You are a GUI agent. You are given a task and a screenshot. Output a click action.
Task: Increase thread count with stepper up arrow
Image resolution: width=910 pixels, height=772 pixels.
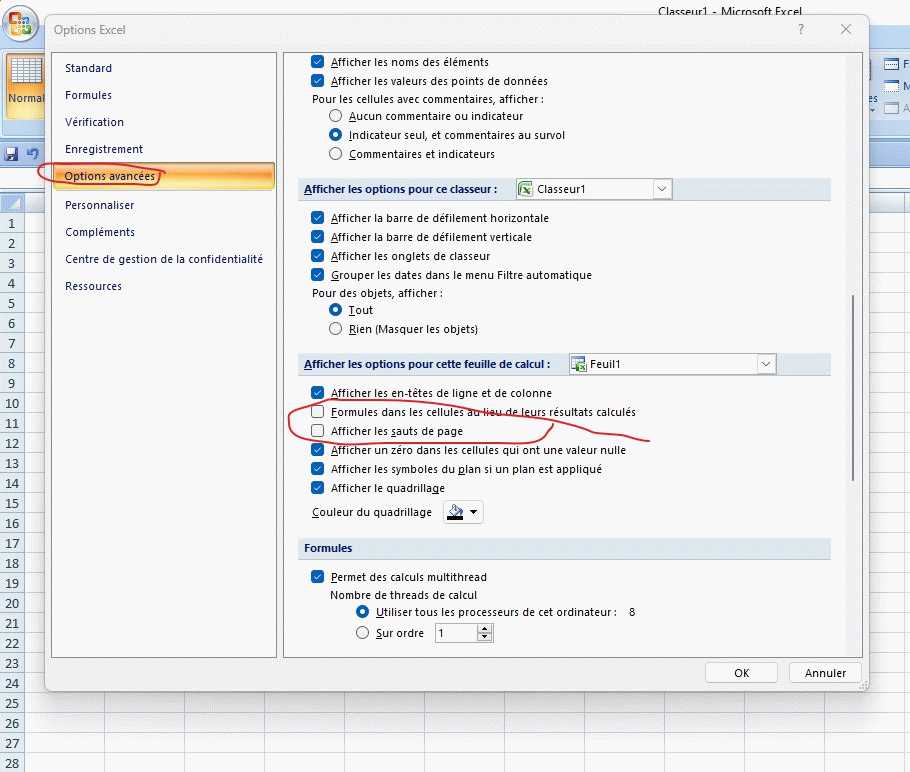click(x=485, y=629)
